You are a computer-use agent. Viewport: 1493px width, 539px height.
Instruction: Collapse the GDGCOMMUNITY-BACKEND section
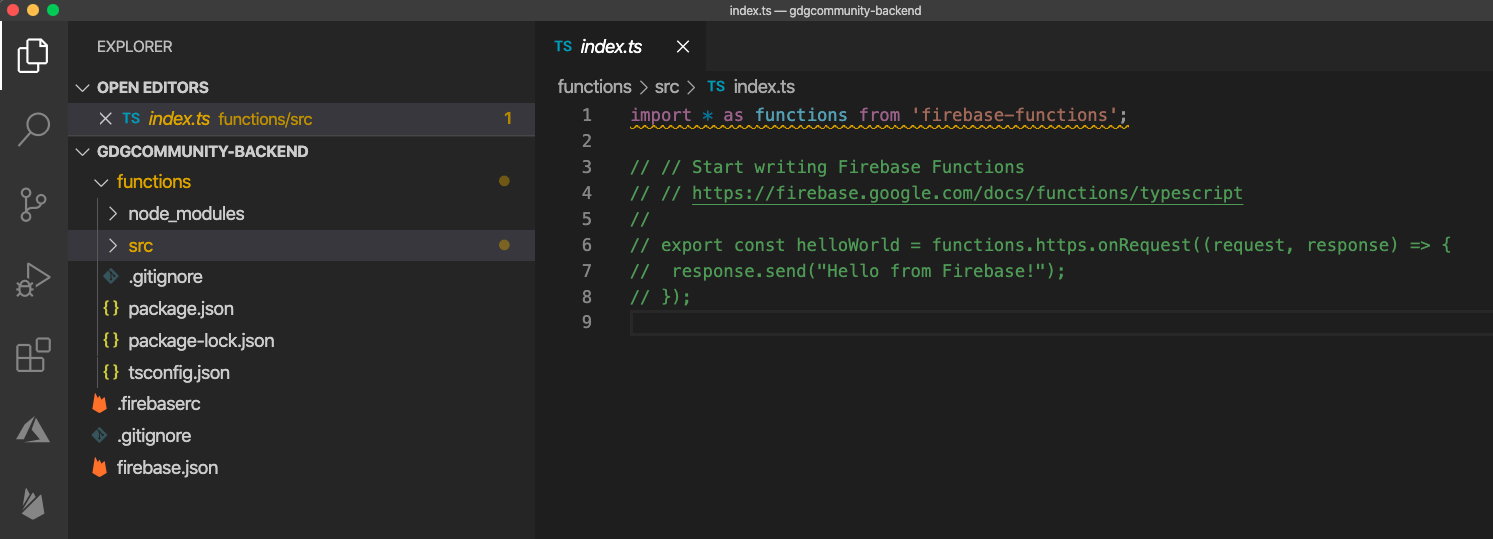(x=83, y=151)
